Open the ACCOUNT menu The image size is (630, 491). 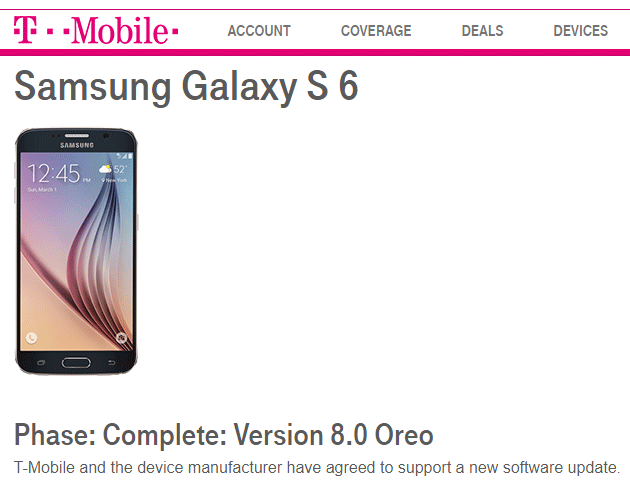coord(259,31)
